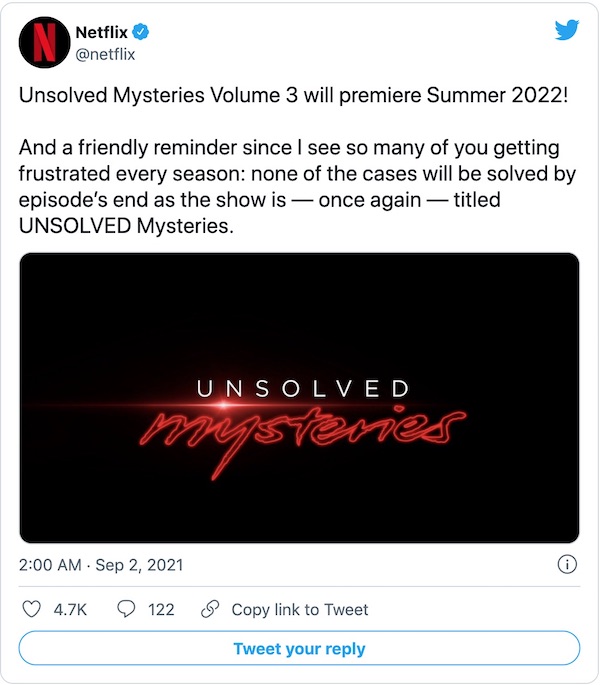Like the tweet with the heart icon
The height and width of the screenshot is (685, 600).
coord(30,609)
